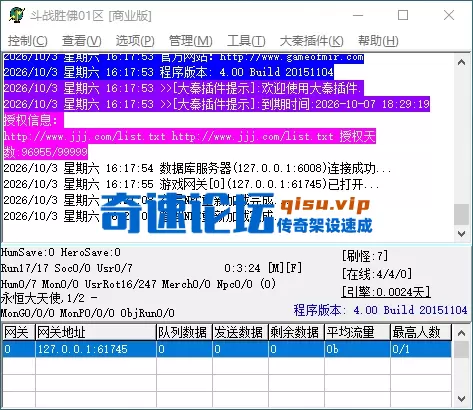473x410 pixels.
Task: Click the 网关地址 column header
Action: point(96,332)
